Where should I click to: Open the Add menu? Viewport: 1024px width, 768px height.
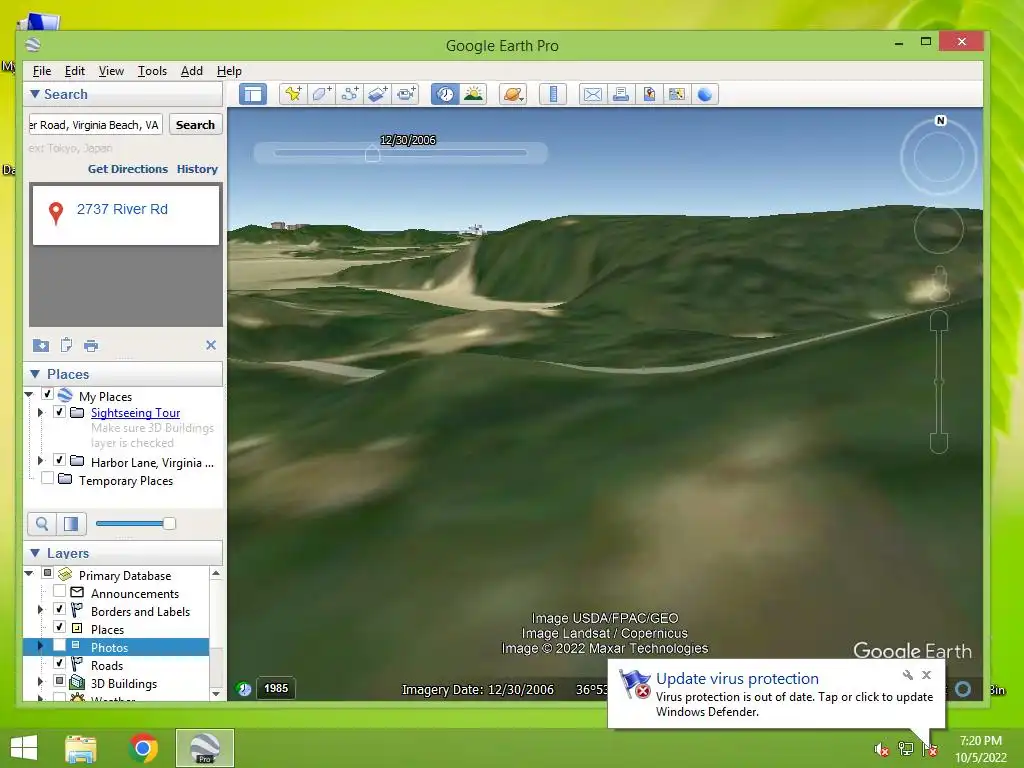[x=191, y=71]
